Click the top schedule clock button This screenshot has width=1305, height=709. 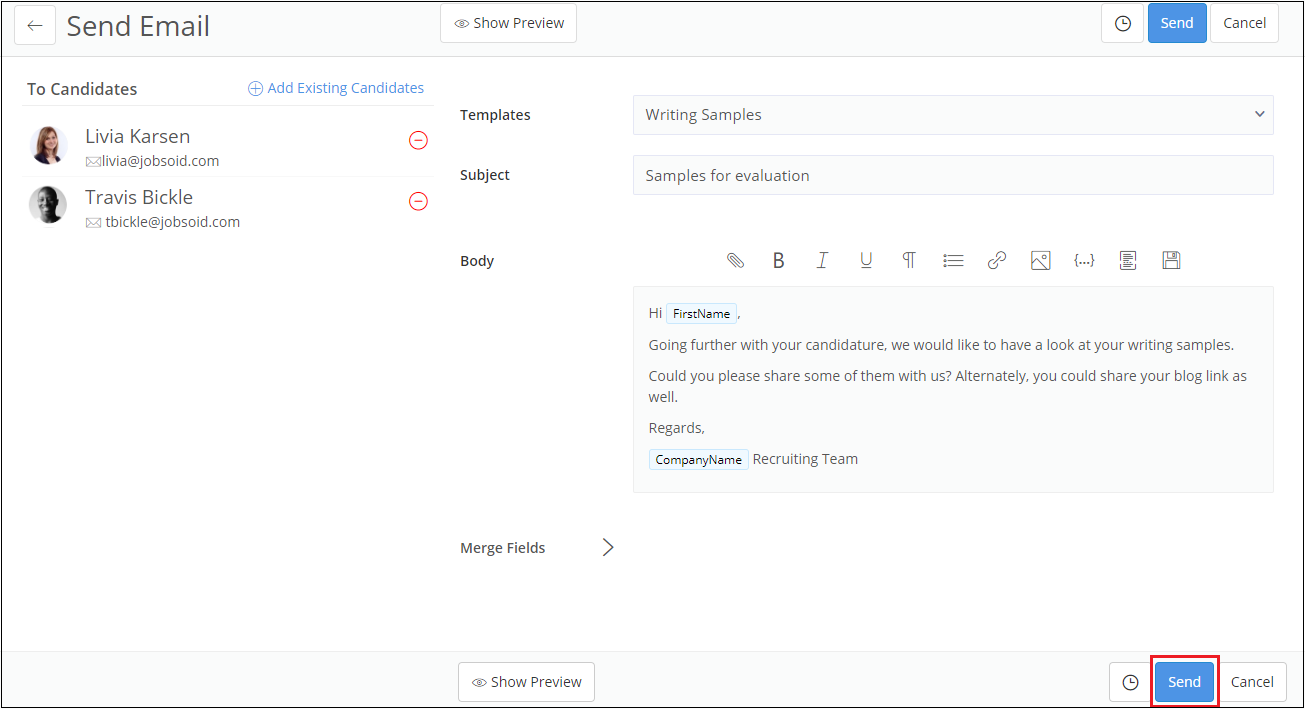tap(1122, 23)
